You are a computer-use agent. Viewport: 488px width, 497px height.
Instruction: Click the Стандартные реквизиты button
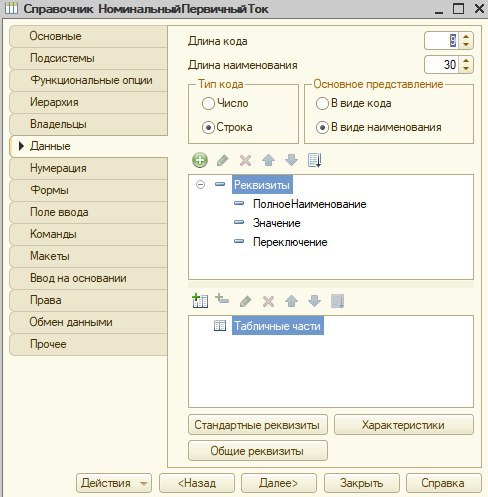pyautogui.click(x=258, y=425)
